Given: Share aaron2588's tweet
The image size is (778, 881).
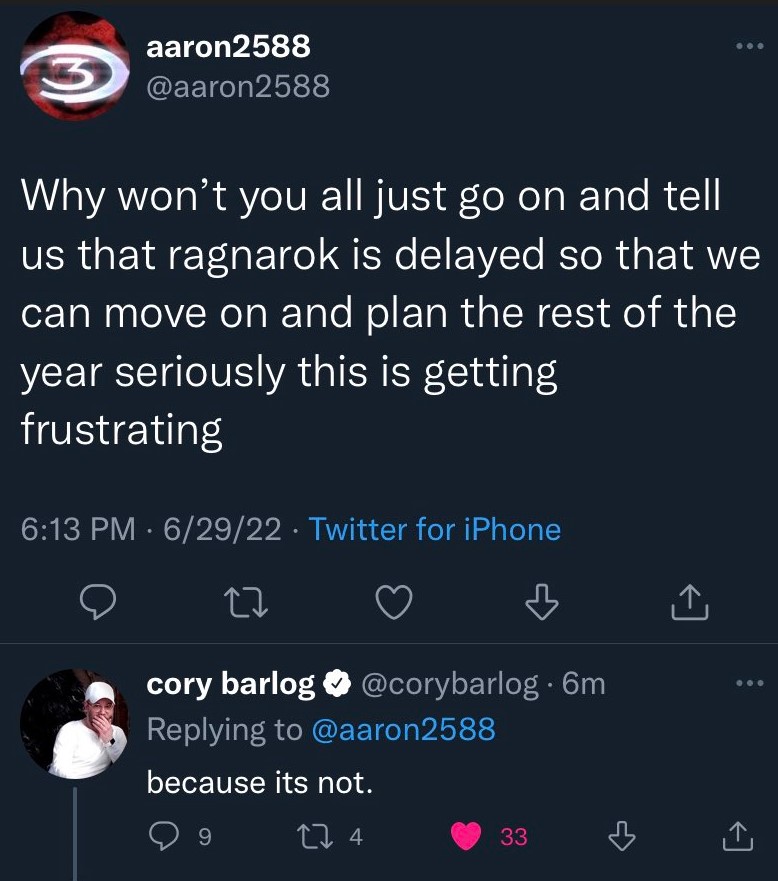Looking at the screenshot, I should tap(689, 603).
